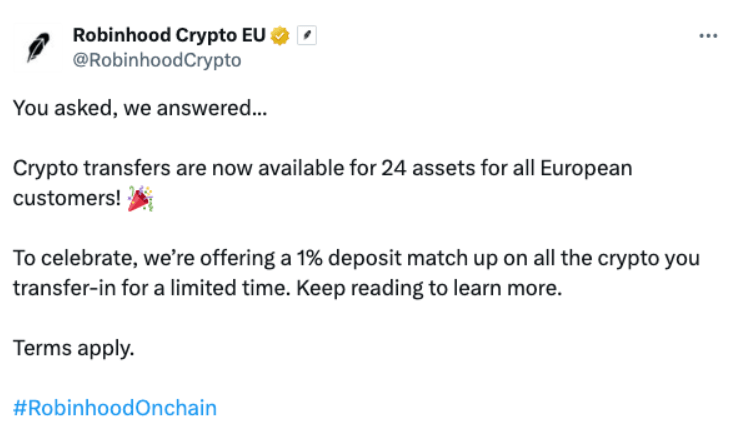Image resolution: width=736 pixels, height=429 pixels.
Task: Click the word "customers!" in the post
Action: 67,199
